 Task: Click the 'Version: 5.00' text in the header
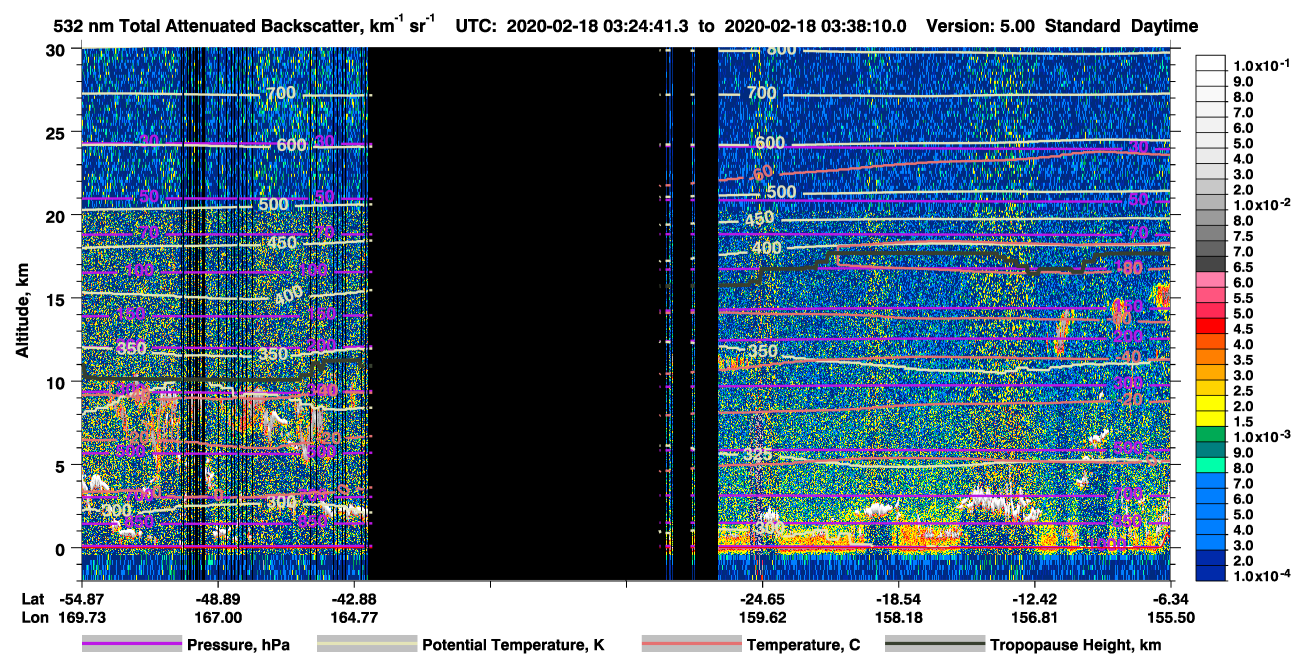pyautogui.click(x=982, y=26)
